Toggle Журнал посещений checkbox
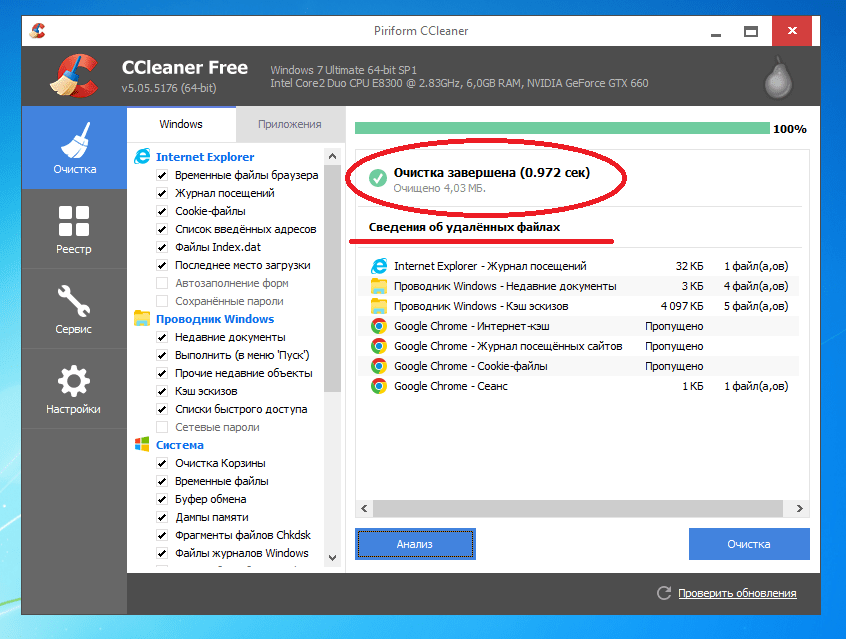 tap(162, 193)
